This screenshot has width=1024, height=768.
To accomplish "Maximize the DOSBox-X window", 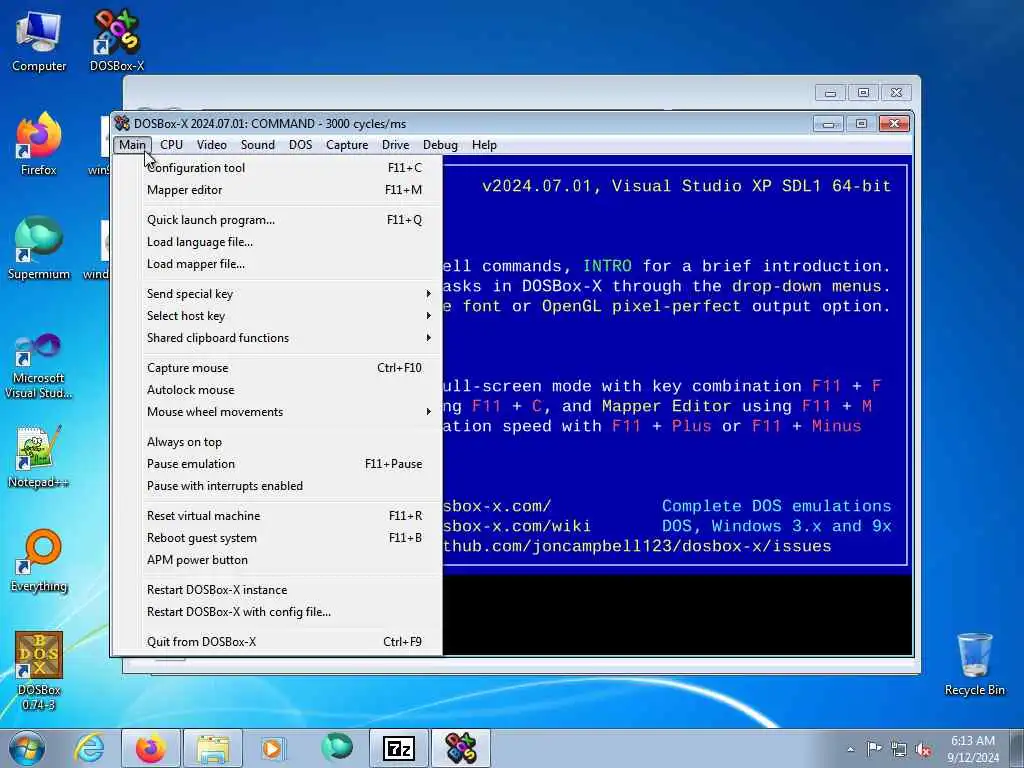I will point(861,123).
